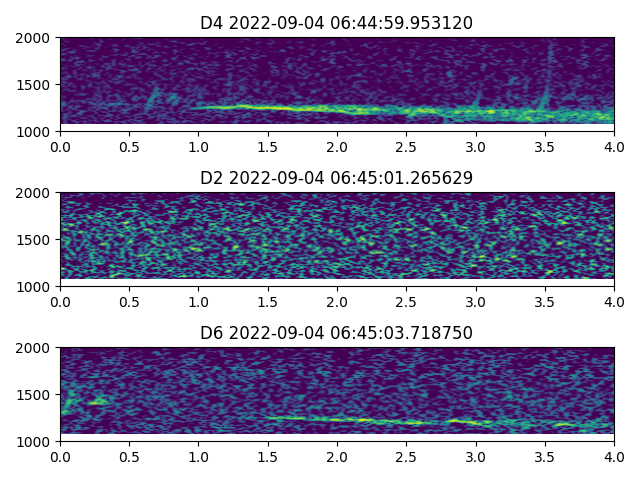Image resolution: width=640 pixels, height=480 pixels.
Task: Click the 0.0 x-axis tick under D6 plot
Action: click(x=60, y=456)
